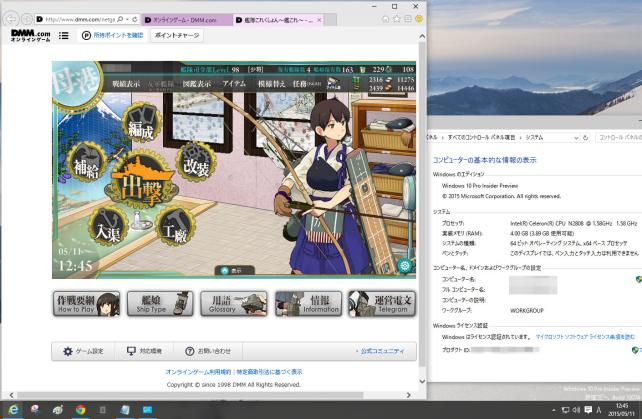The width and height of the screenshot is (642, 419).
Task: Click the horizontal scrollbar right arrow
Action: [408, 395]
